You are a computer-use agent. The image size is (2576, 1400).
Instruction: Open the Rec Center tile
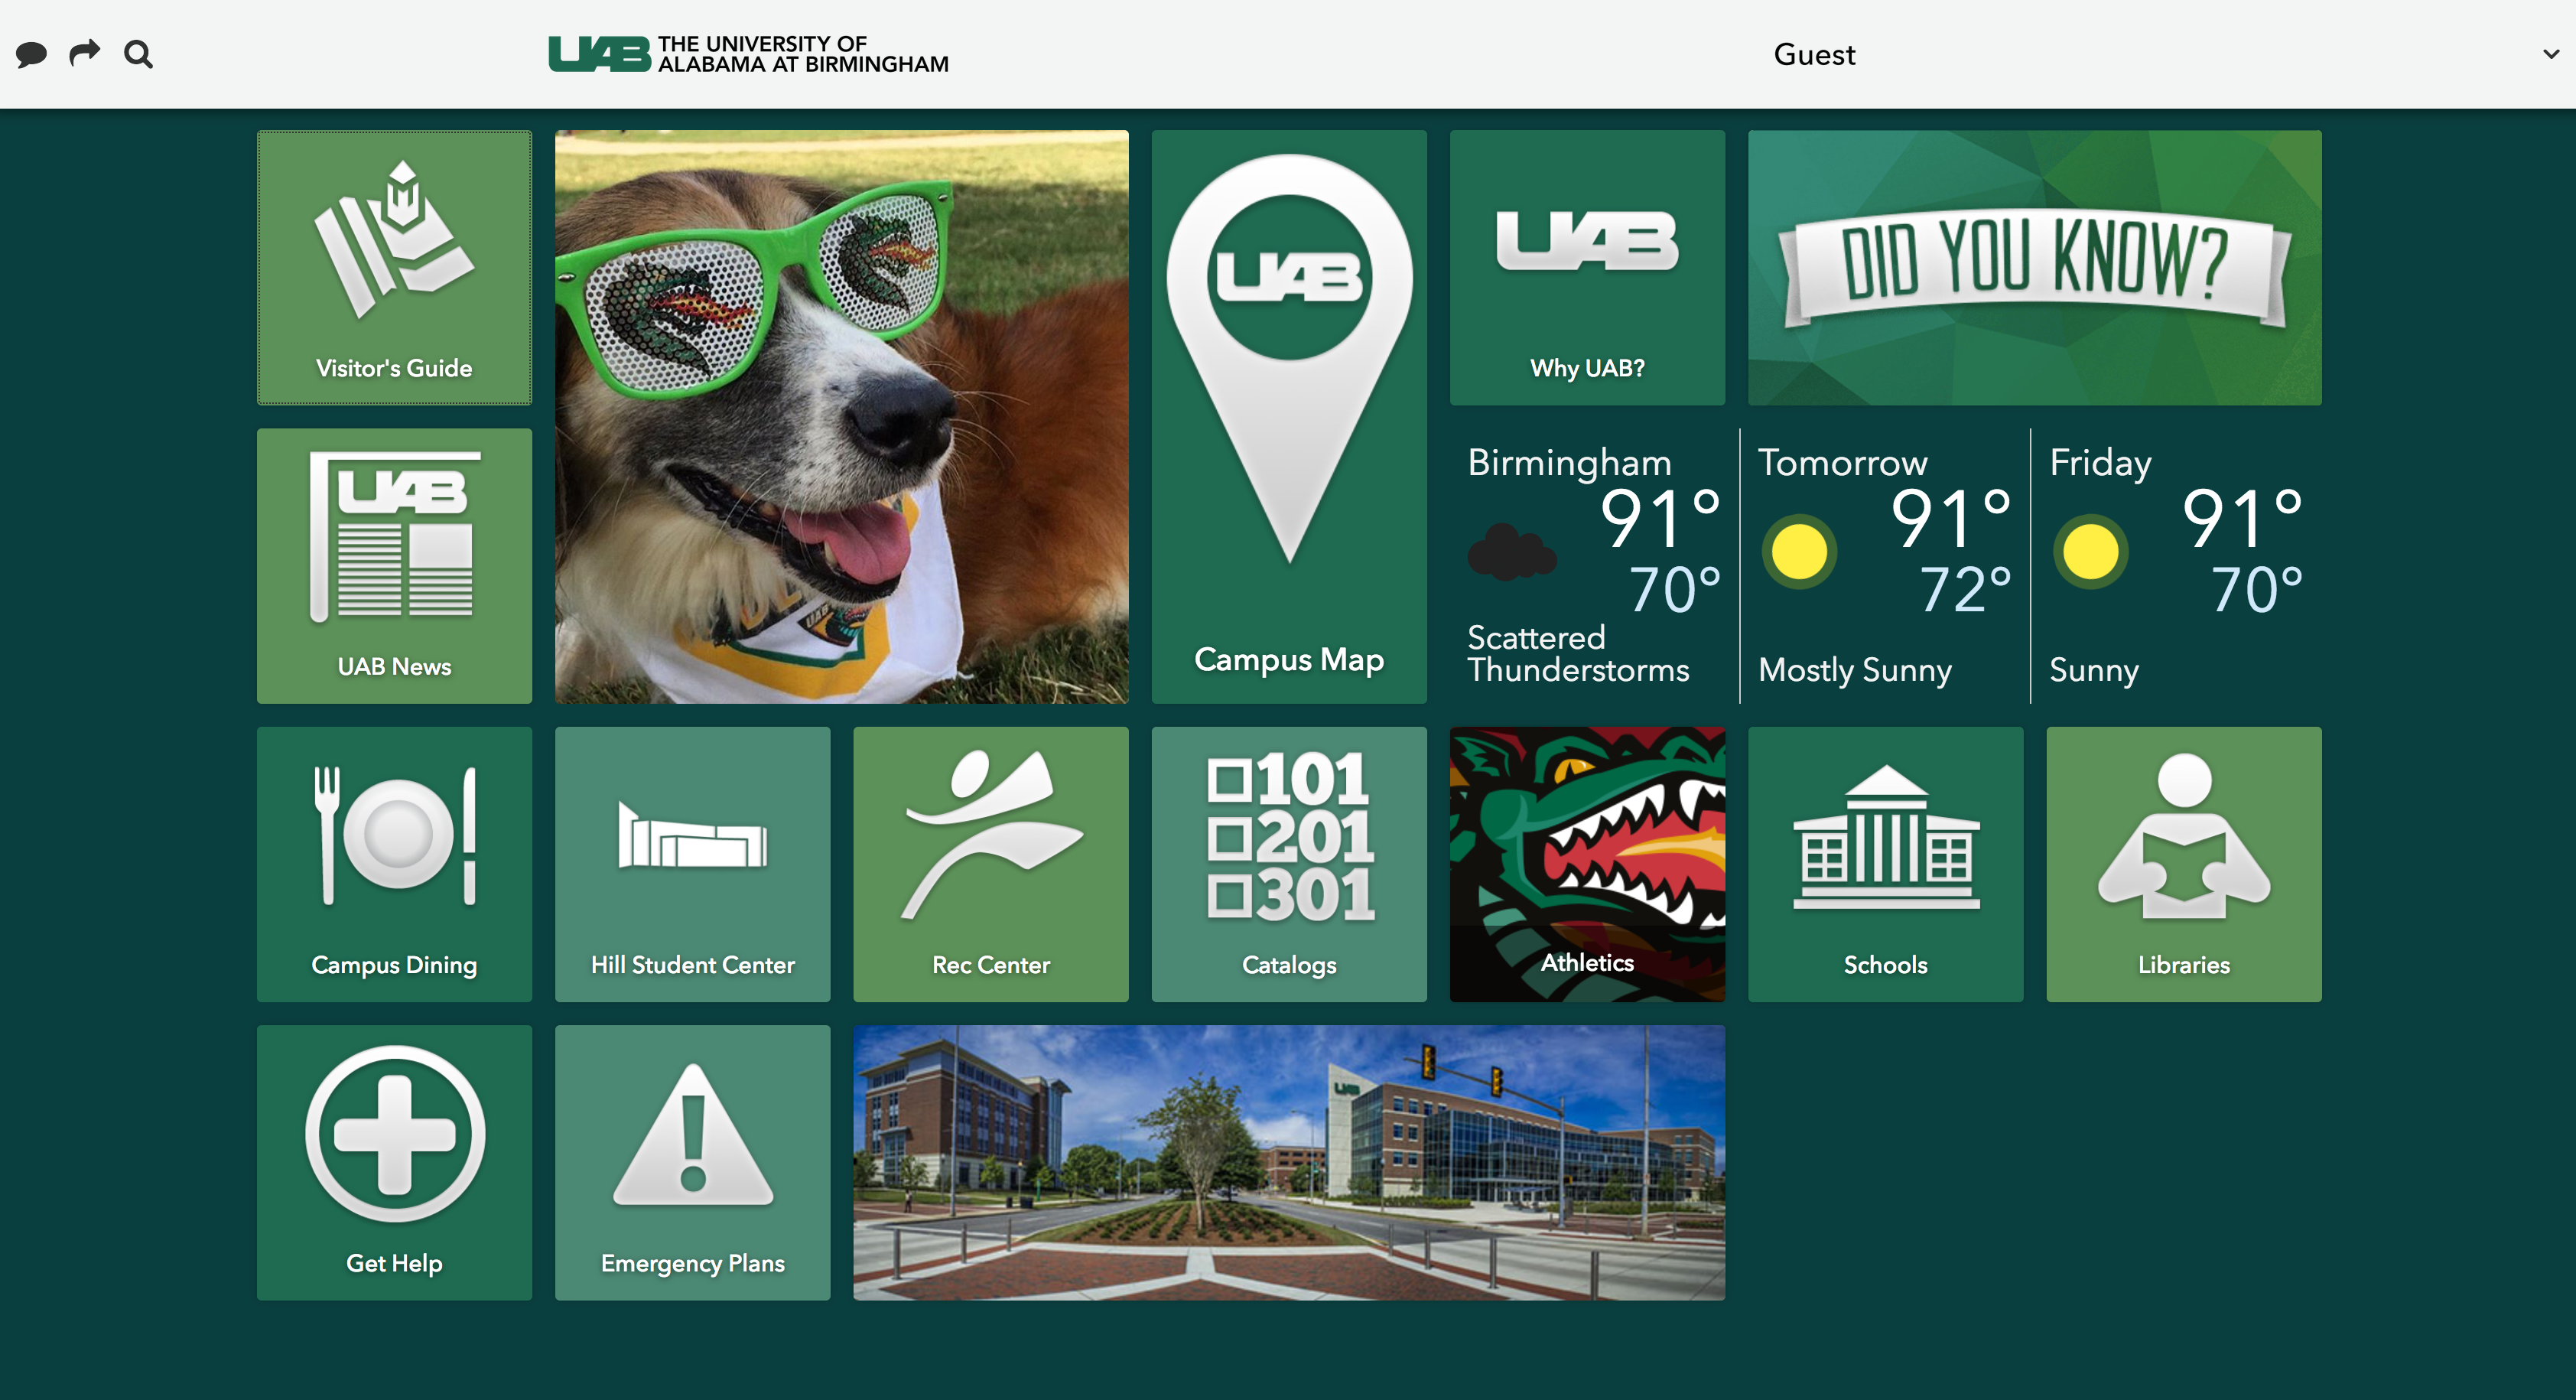[990, 863]
